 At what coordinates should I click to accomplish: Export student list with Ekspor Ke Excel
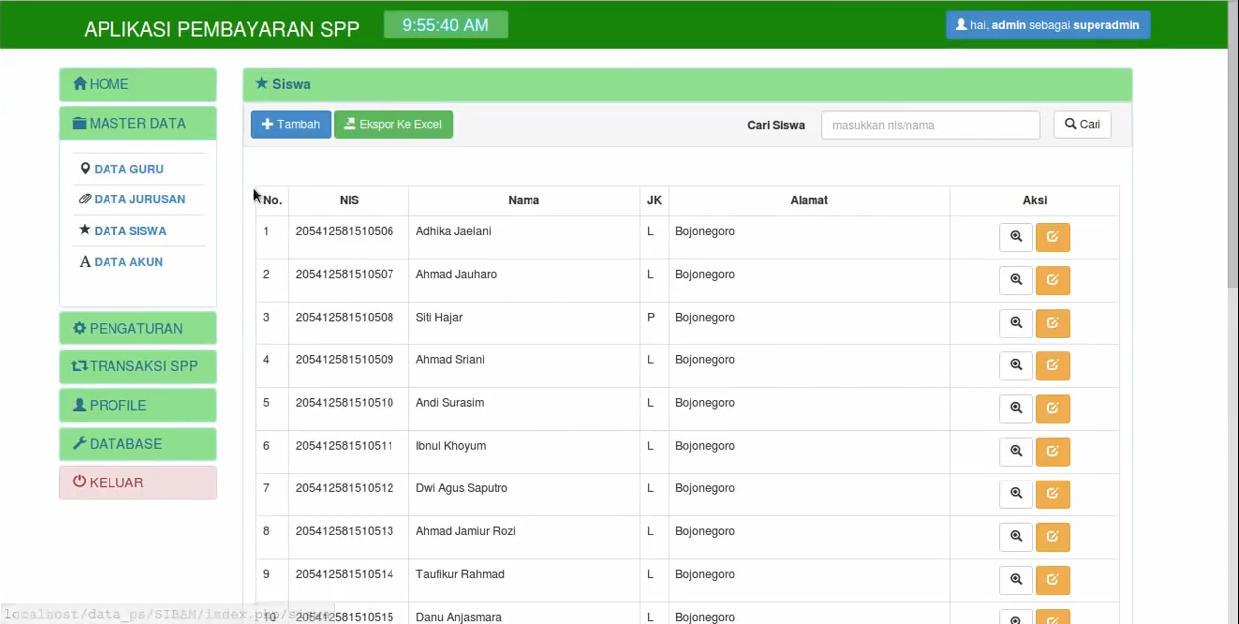(393, 125)
